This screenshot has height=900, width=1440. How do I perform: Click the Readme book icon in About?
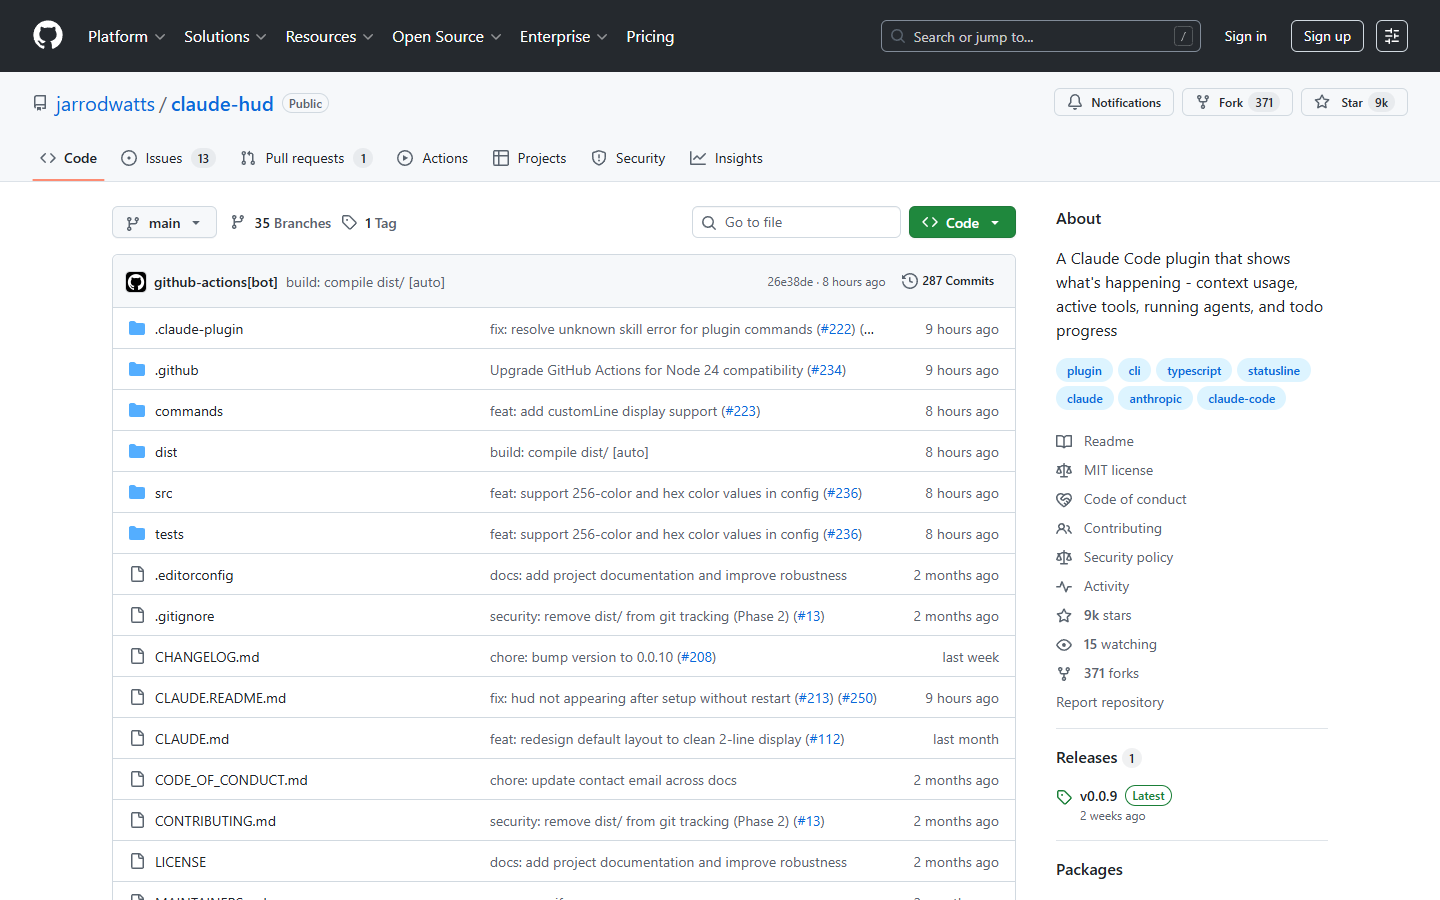click(1063, 441)
